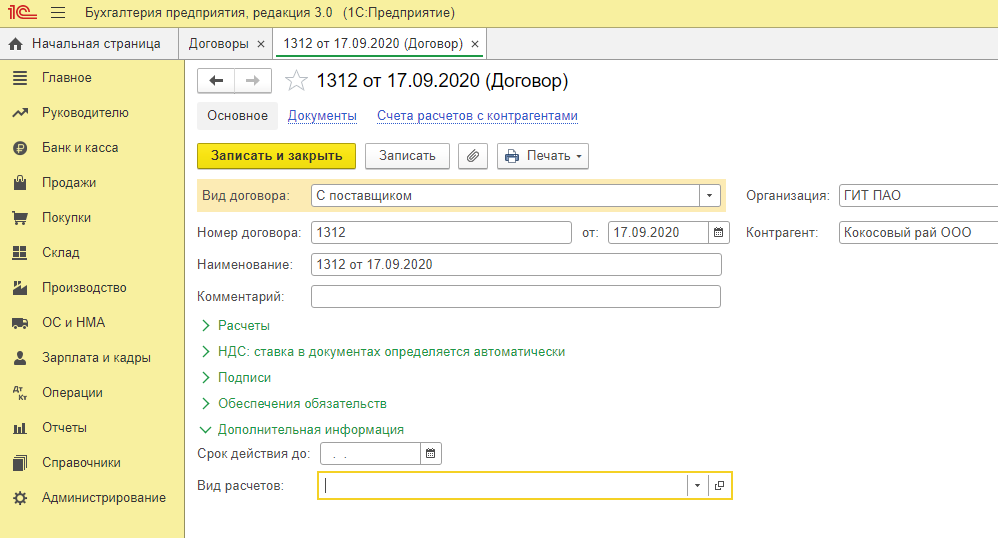
Task: Click the Записать button
Action: [407, 156]
